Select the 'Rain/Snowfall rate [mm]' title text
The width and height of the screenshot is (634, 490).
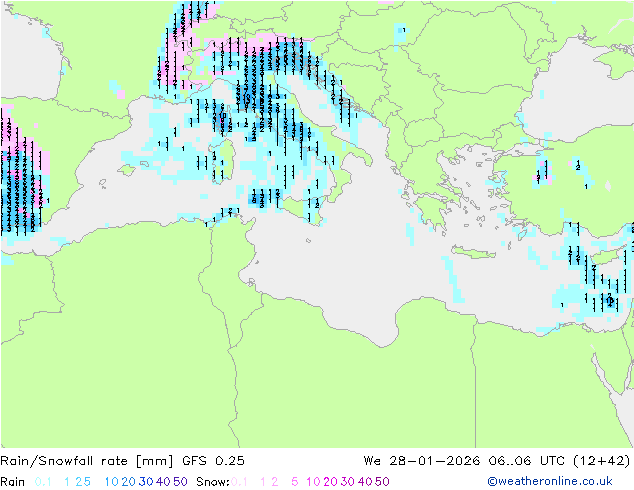point(87,460)
